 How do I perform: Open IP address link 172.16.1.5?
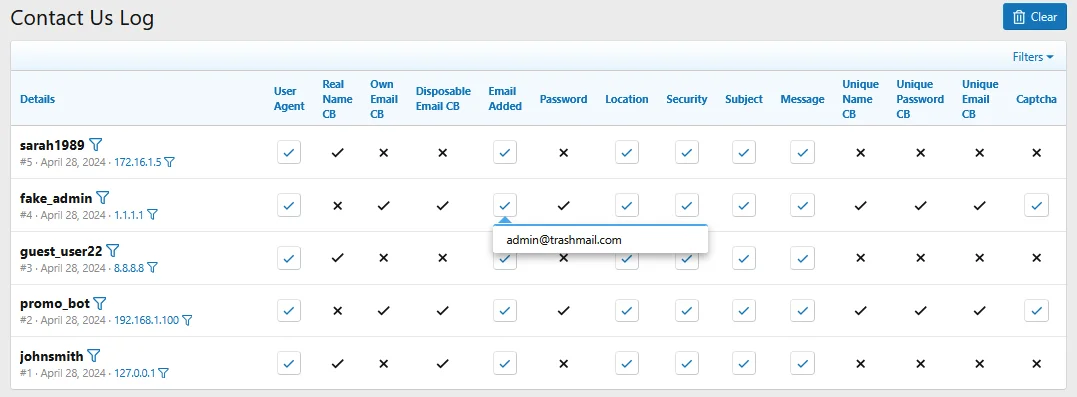(138, 163)
